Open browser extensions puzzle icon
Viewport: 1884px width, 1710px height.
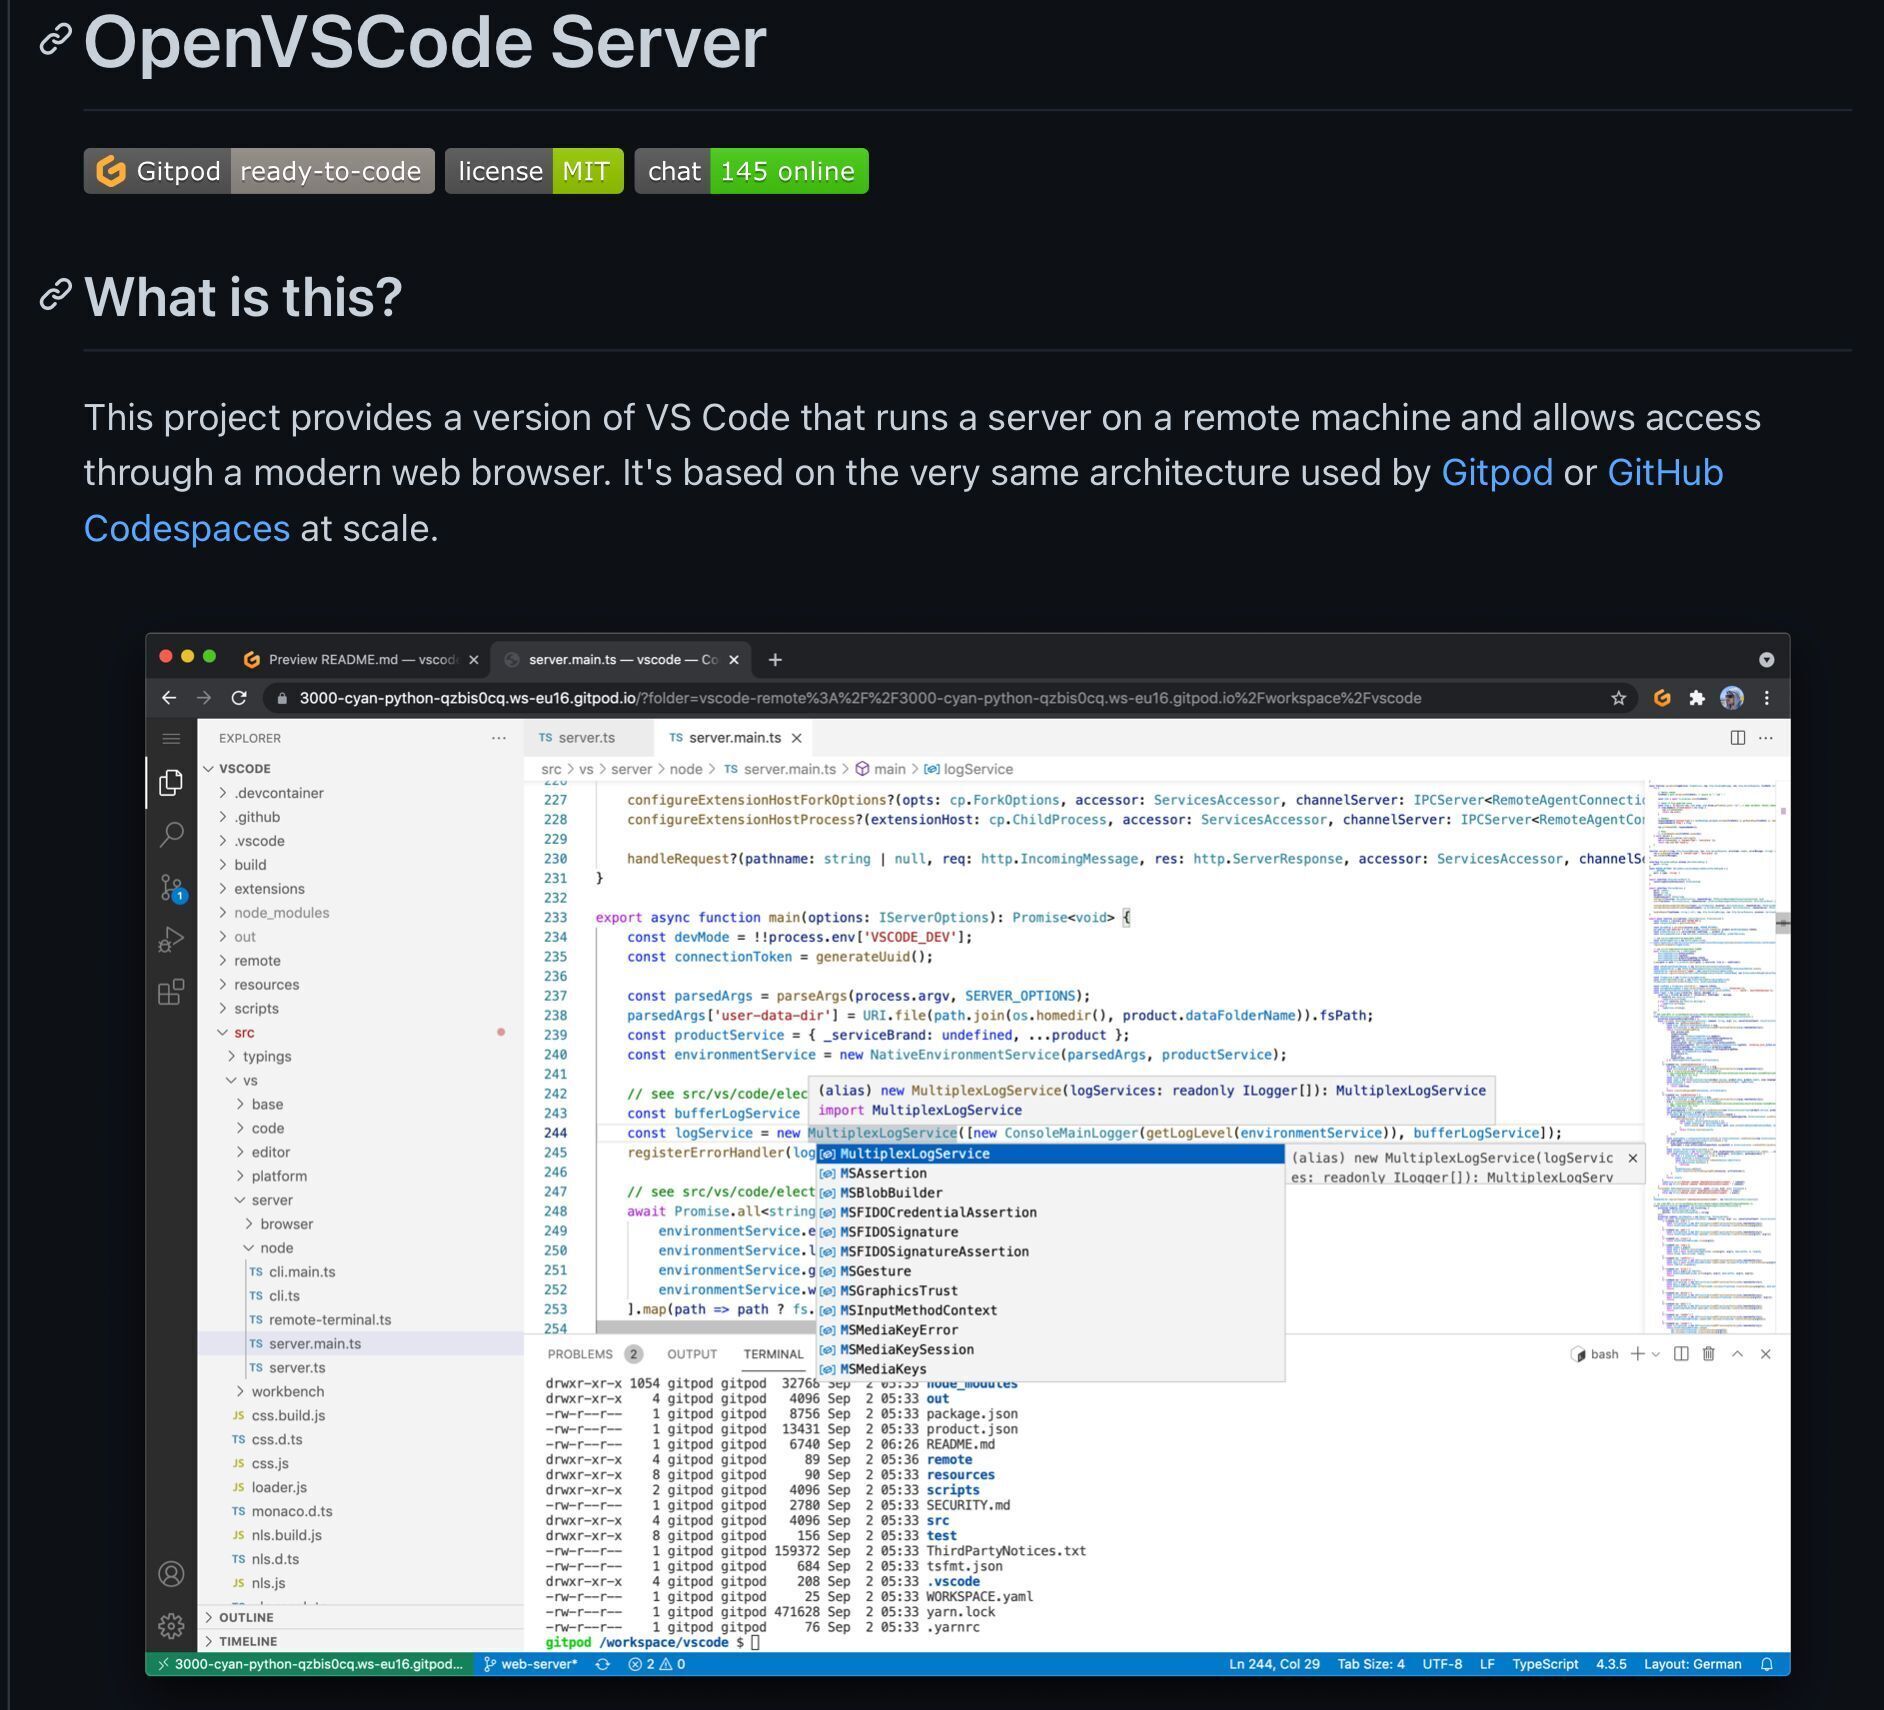pyautogui.click(x=1697, y=698)
